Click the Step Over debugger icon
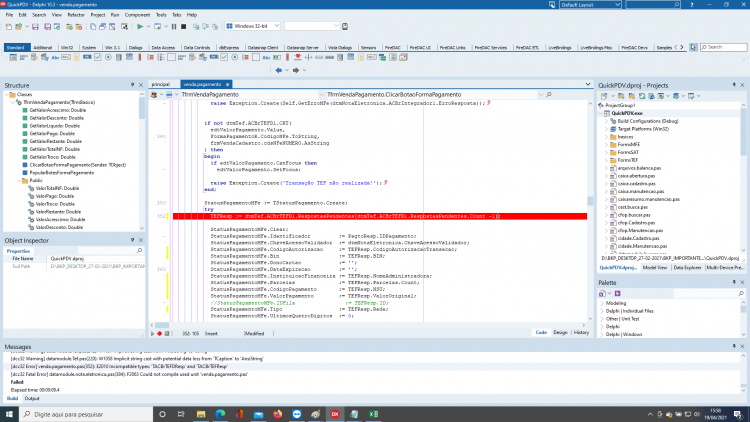Viewport: 750px width, 422px height. (205, 26)
